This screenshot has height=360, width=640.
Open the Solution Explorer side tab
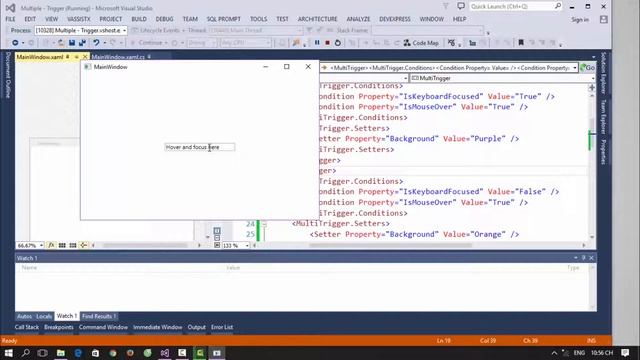pos(603,73)
